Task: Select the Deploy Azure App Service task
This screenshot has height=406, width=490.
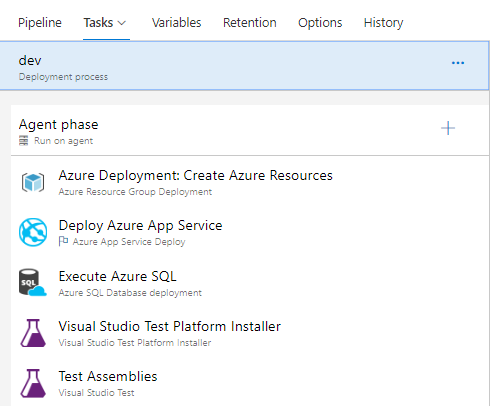Action: [250, 232]
